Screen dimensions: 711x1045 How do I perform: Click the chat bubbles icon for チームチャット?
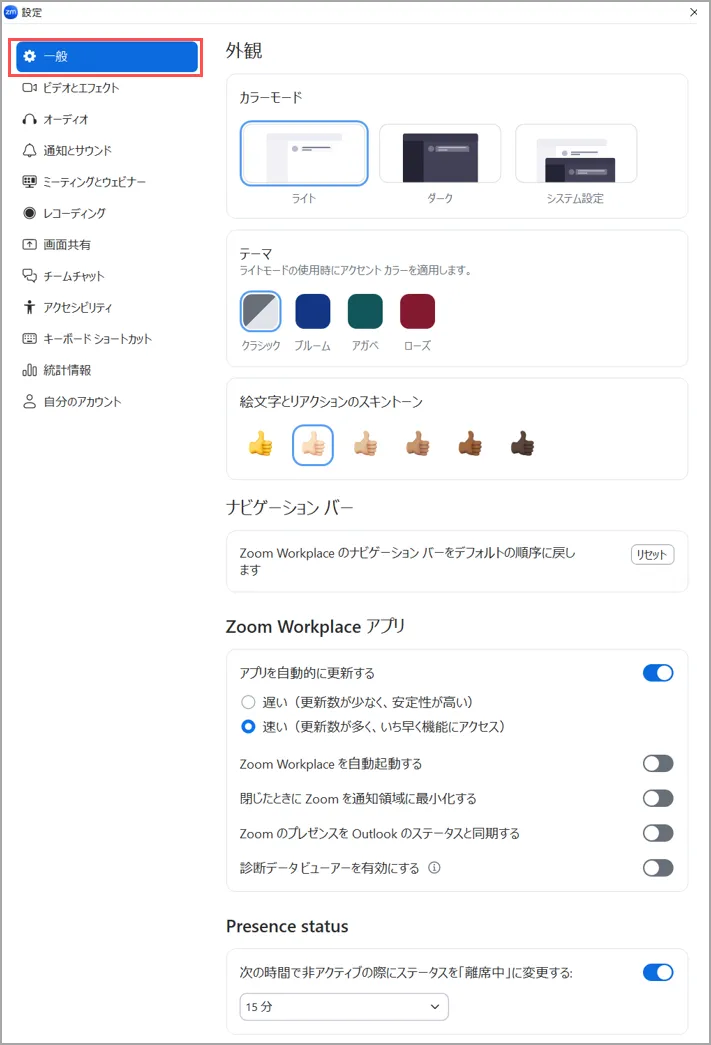pos(29,276)
